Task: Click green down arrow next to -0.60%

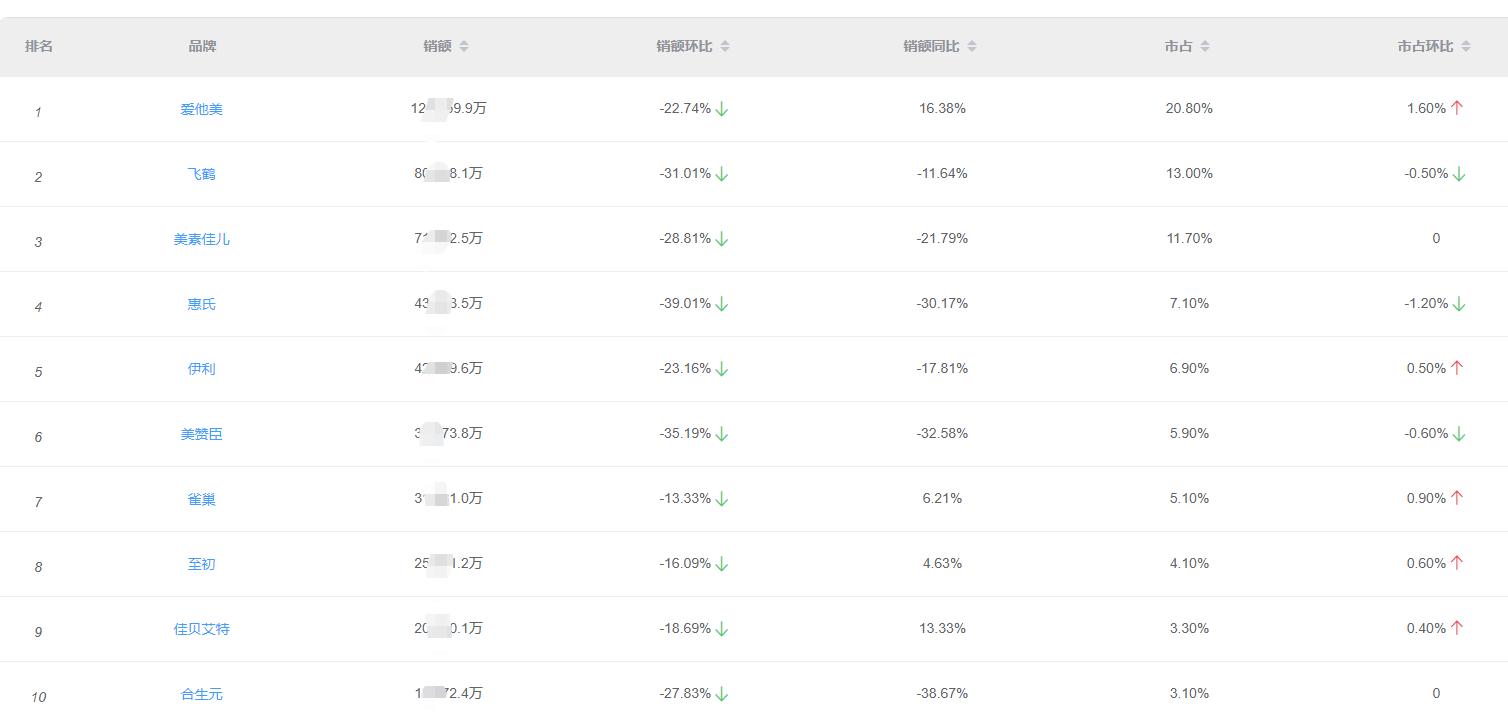Action: (1459, 434)
